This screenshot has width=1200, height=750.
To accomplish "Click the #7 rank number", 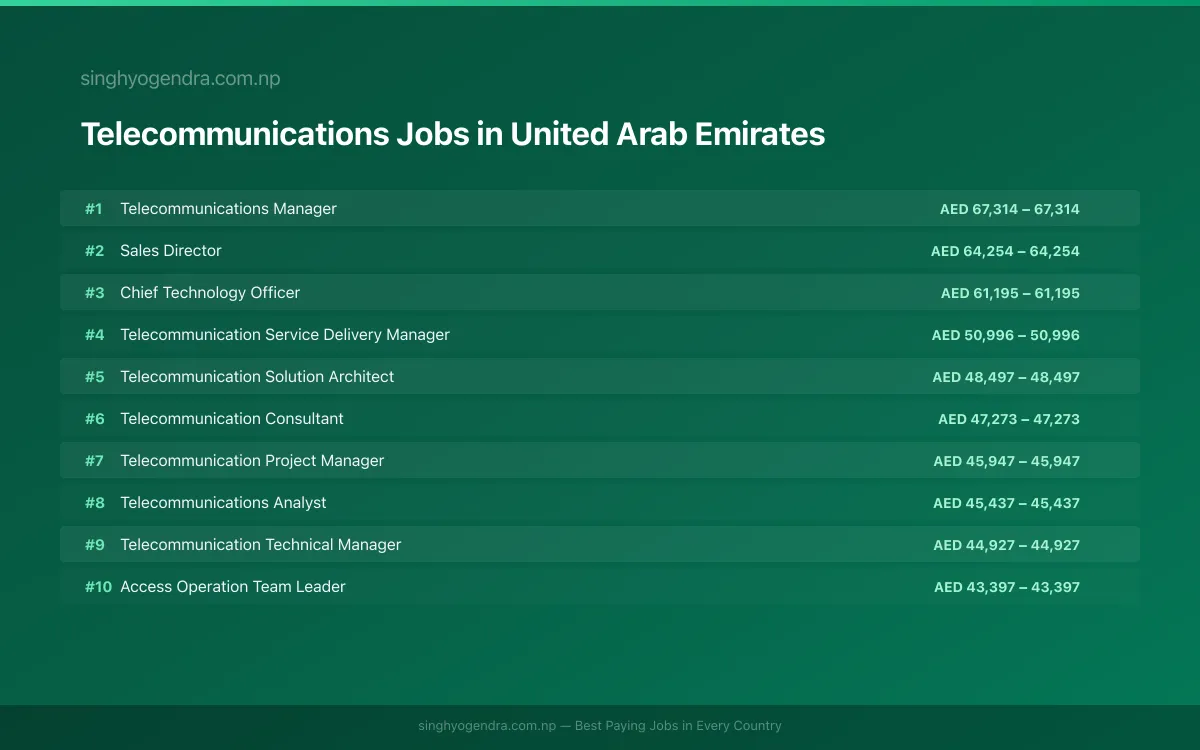I will pos(95,461).
